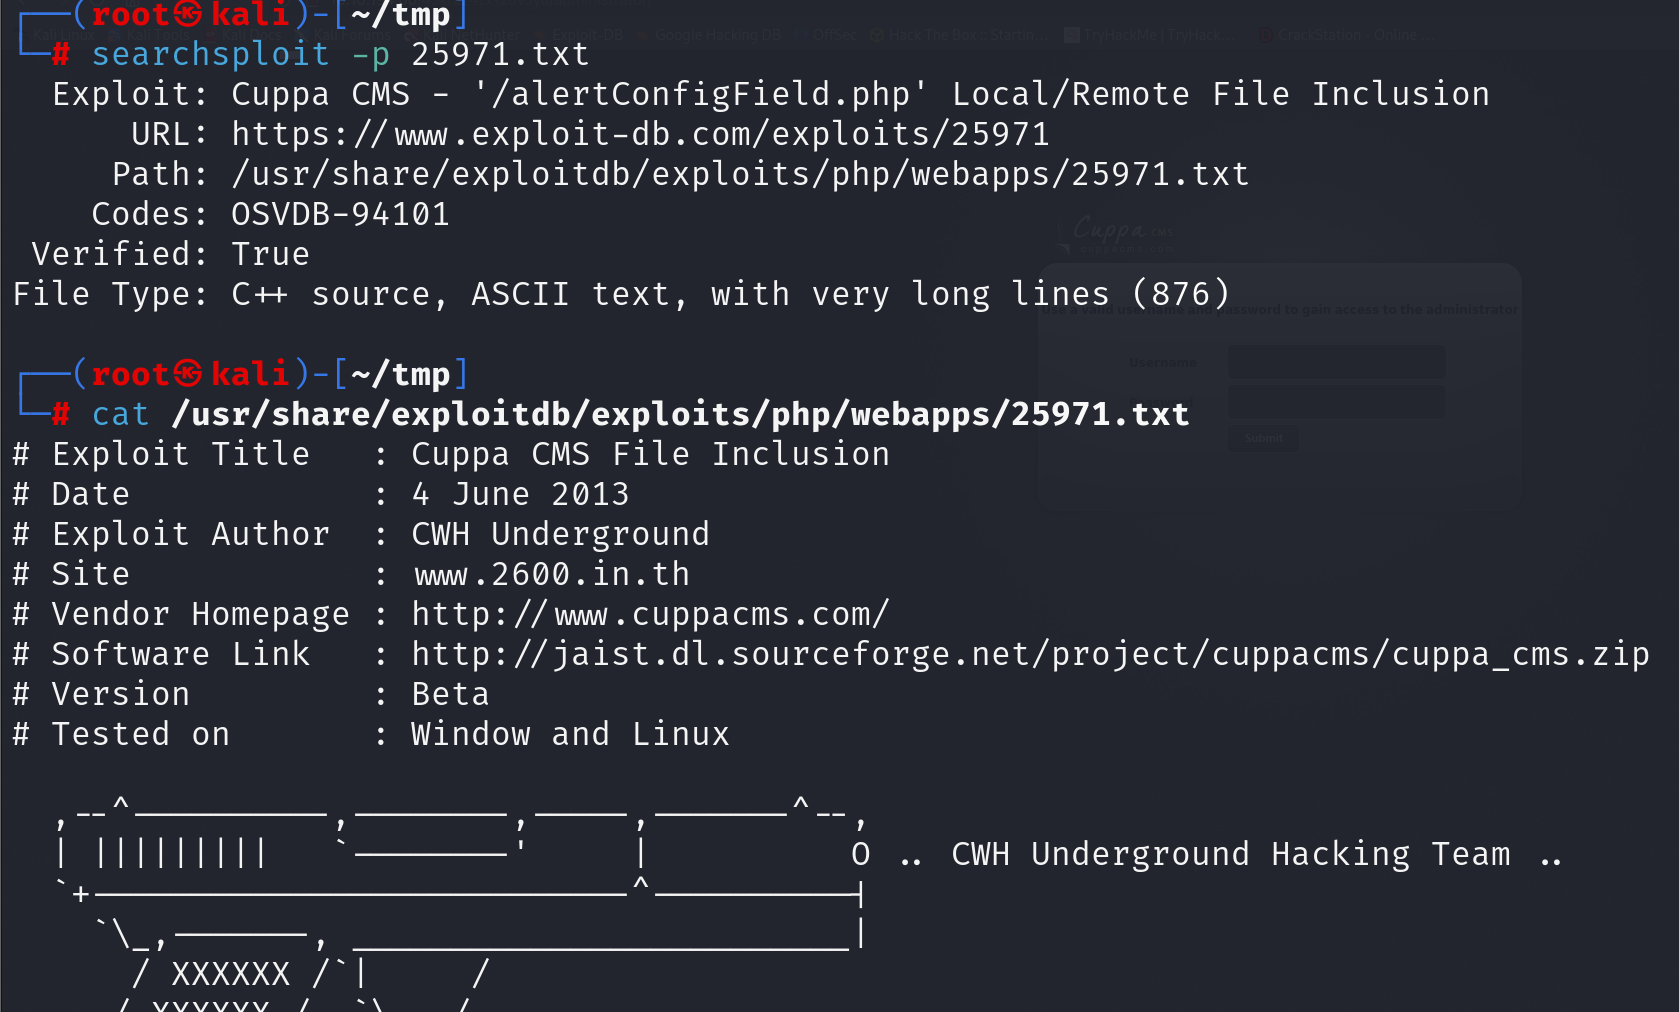Click the Kali logo symbol in the second prompt
Viewport: 1679px width, 1012px height.
[x=188, y=374]
